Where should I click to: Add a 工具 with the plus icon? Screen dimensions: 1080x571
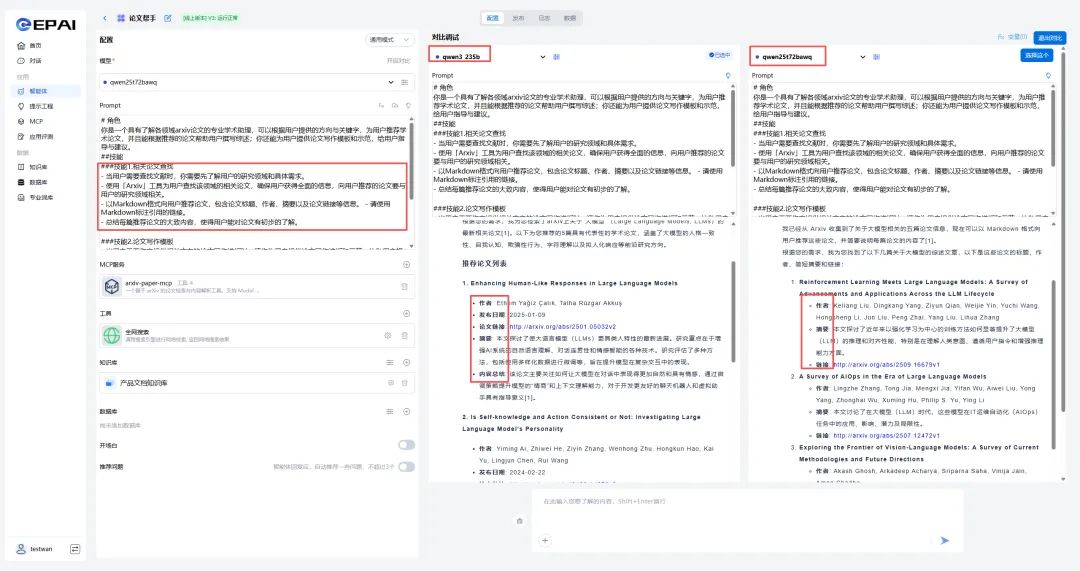406,313
